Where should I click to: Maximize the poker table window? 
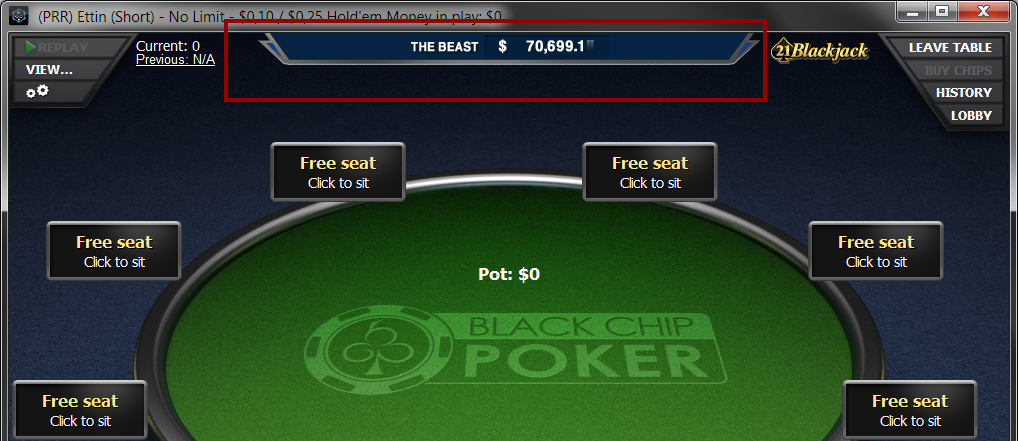[942, 10]
